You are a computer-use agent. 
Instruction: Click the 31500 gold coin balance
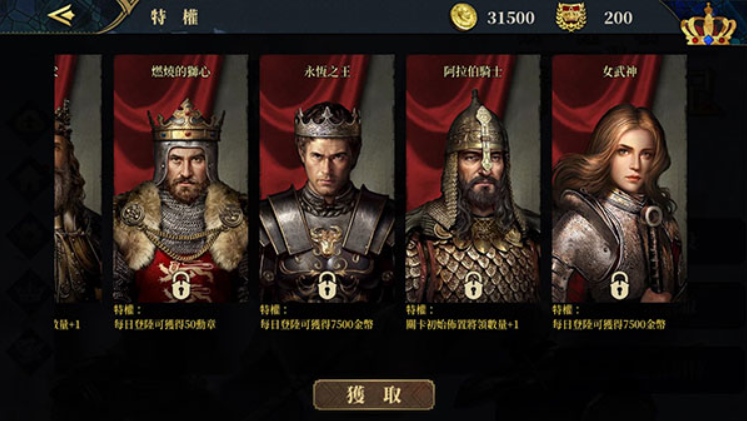tap(510, 18)
